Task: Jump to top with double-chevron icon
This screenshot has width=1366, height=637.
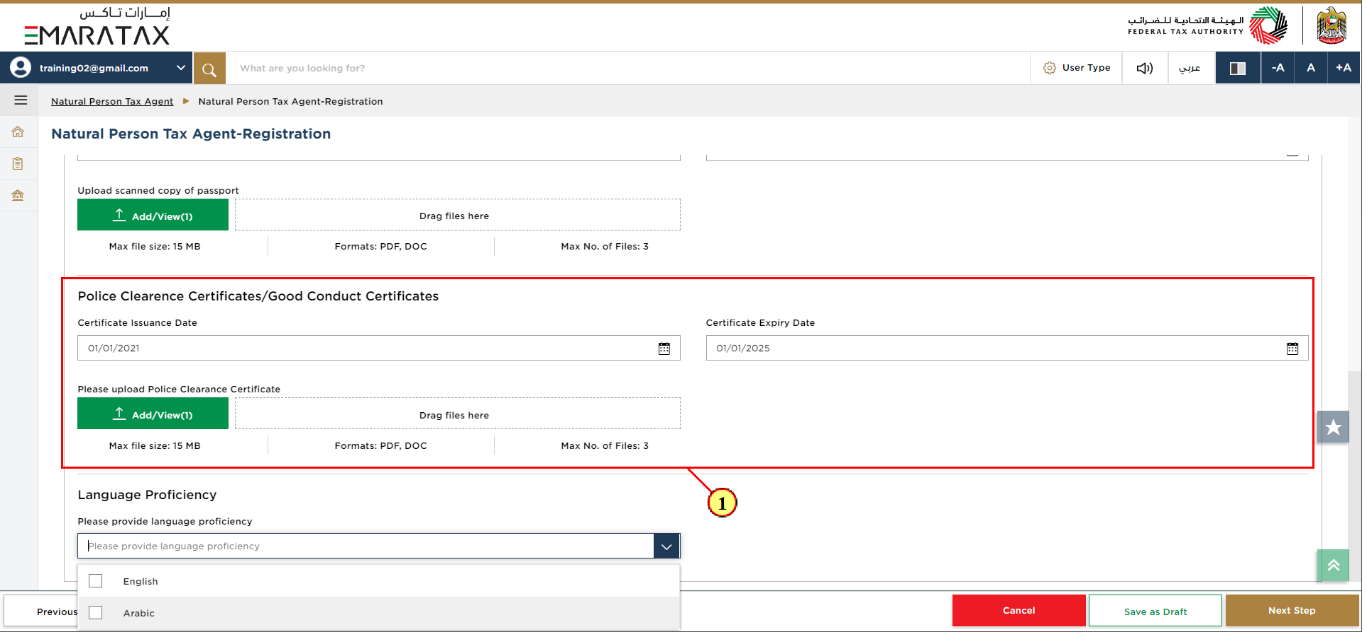Action: (1333, 565)
